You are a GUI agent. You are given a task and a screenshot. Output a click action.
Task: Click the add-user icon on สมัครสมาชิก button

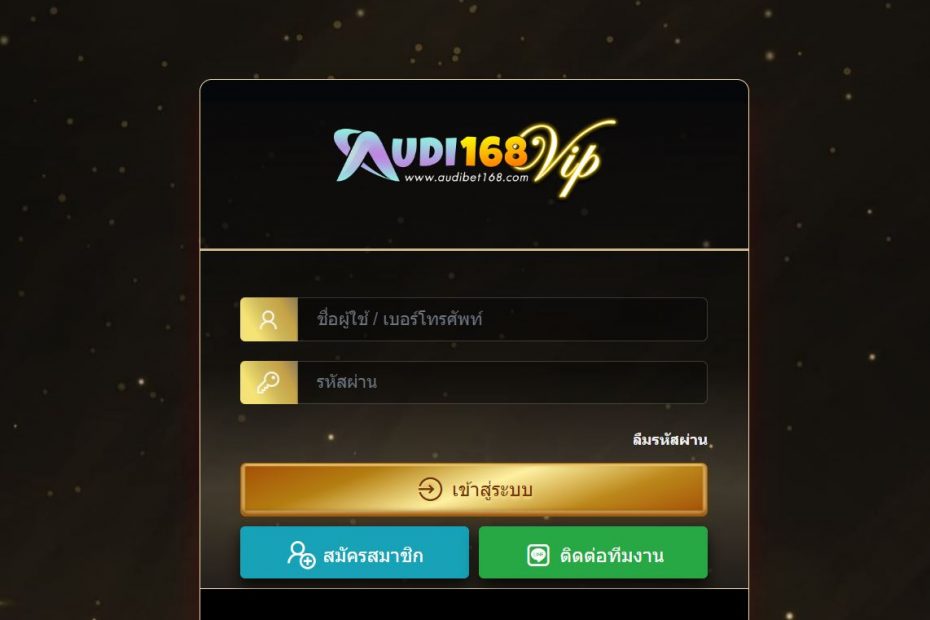tap(301, 555)
